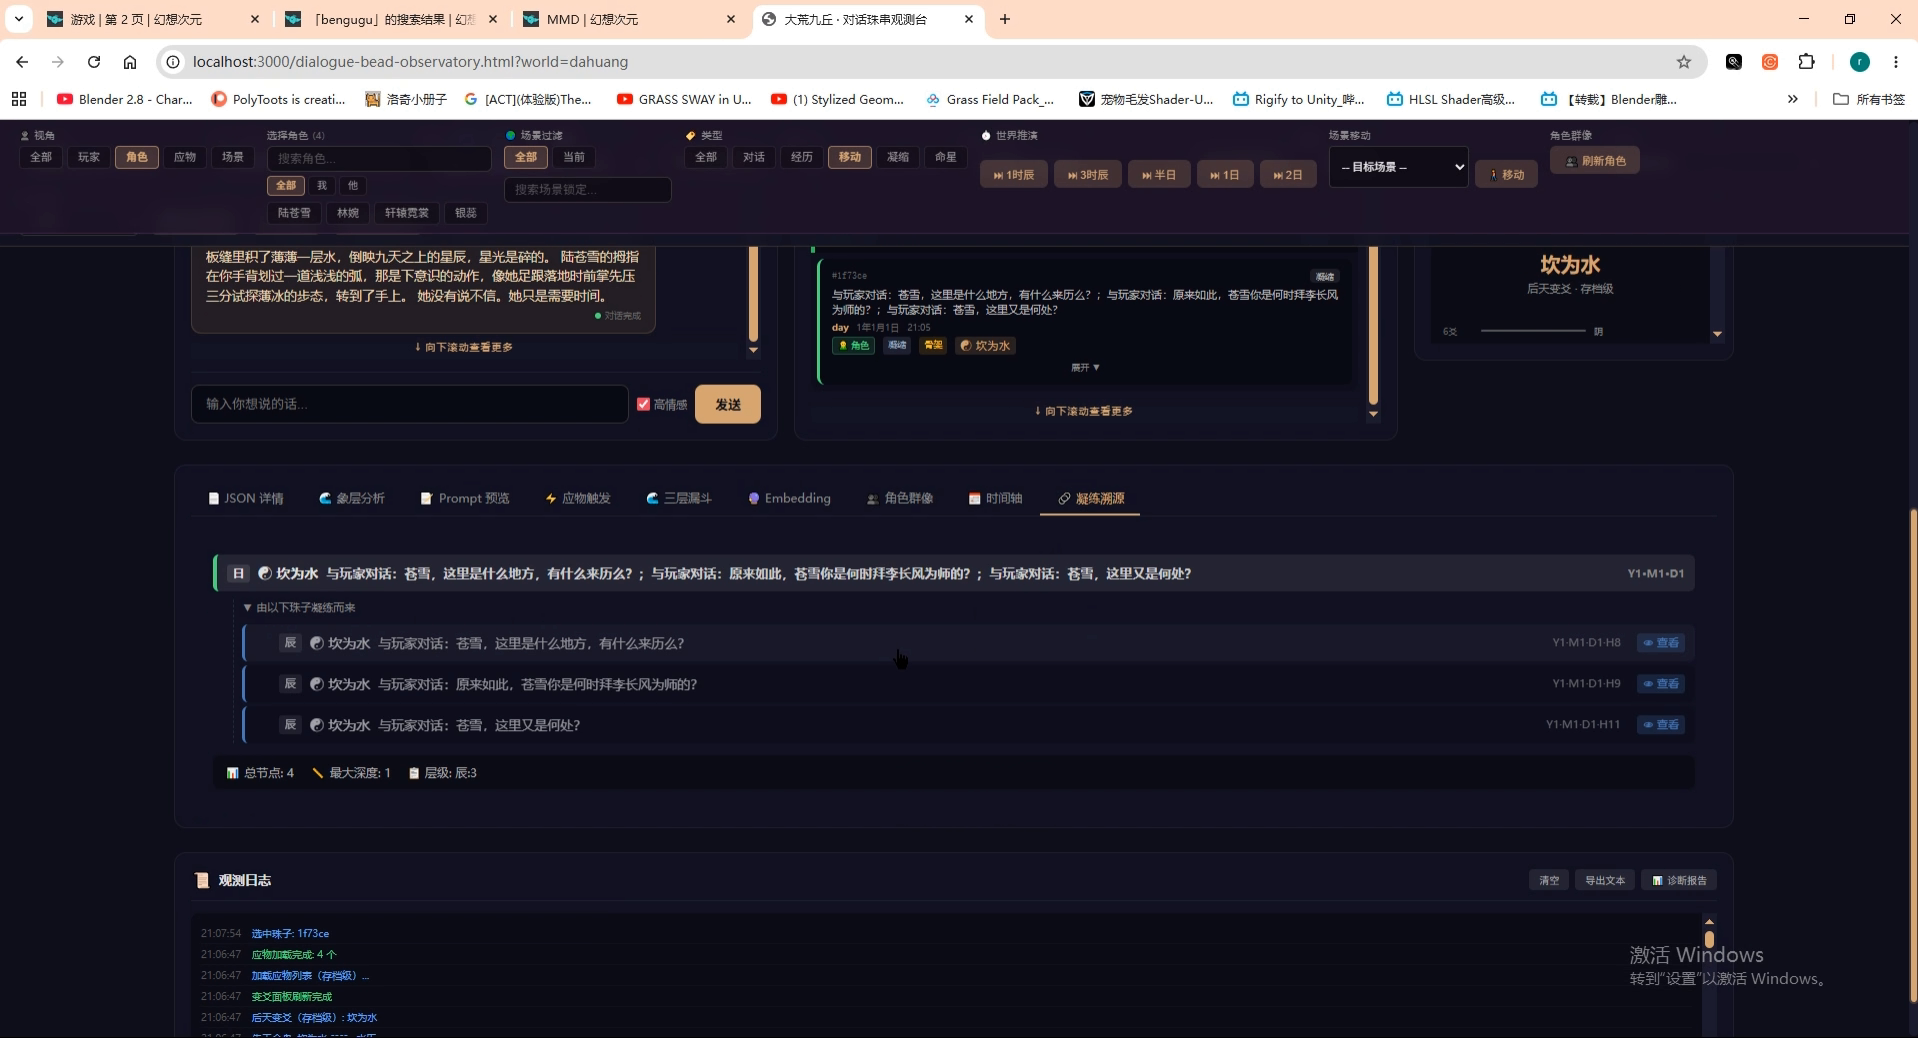Open the tab search dropdown arrow
Image resolution: width=1918 pixels, height=1038 pixels.
pos(18,19)
